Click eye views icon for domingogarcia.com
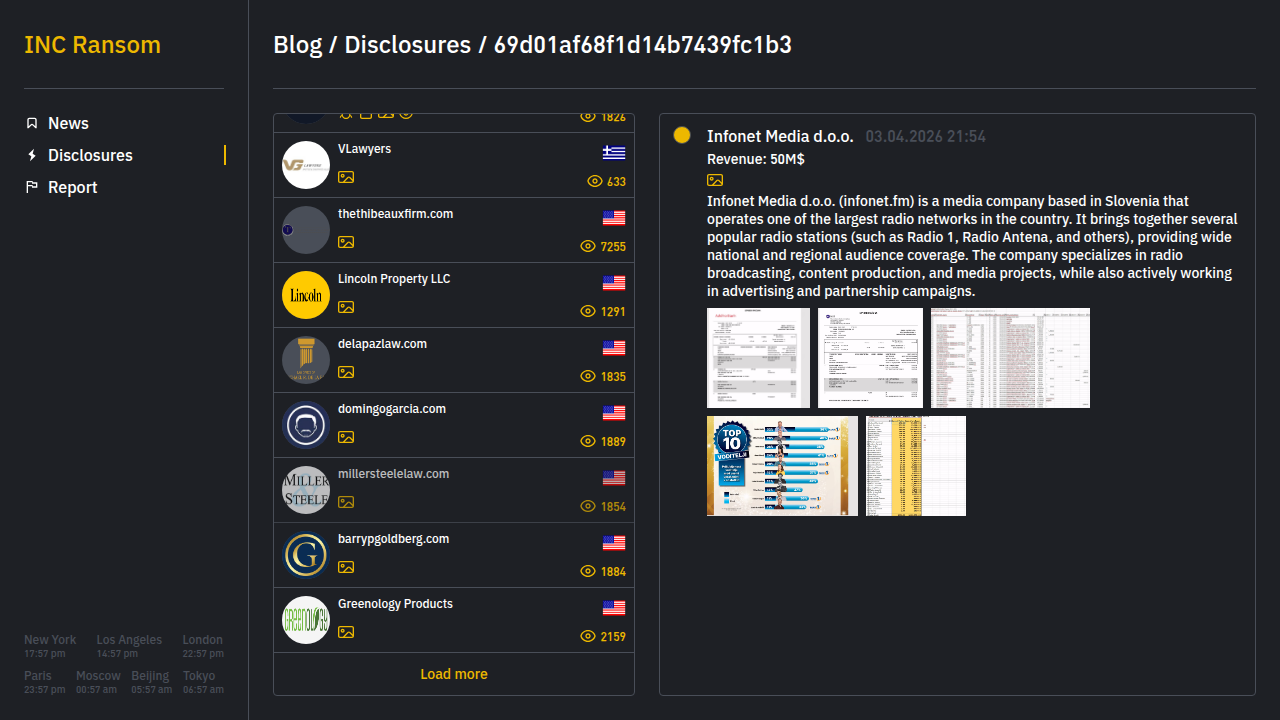 [x=588, y=441]
